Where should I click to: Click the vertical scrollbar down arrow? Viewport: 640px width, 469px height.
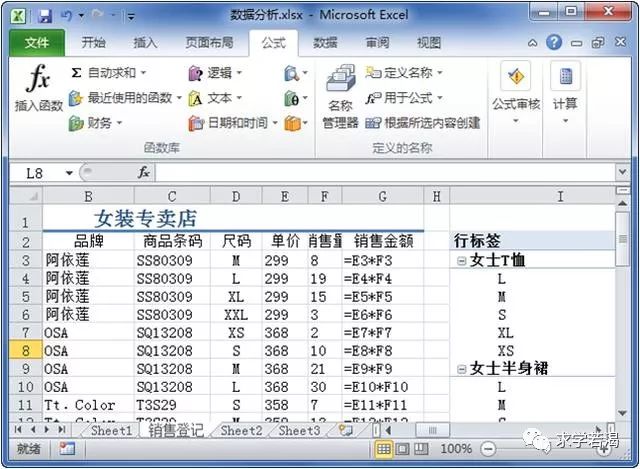622,413
